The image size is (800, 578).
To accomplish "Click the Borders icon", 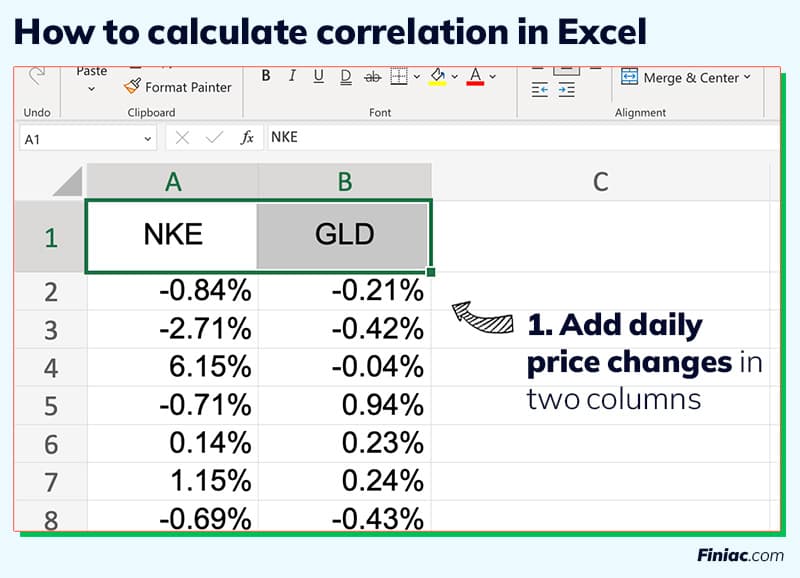I will (x=398, y=77).
